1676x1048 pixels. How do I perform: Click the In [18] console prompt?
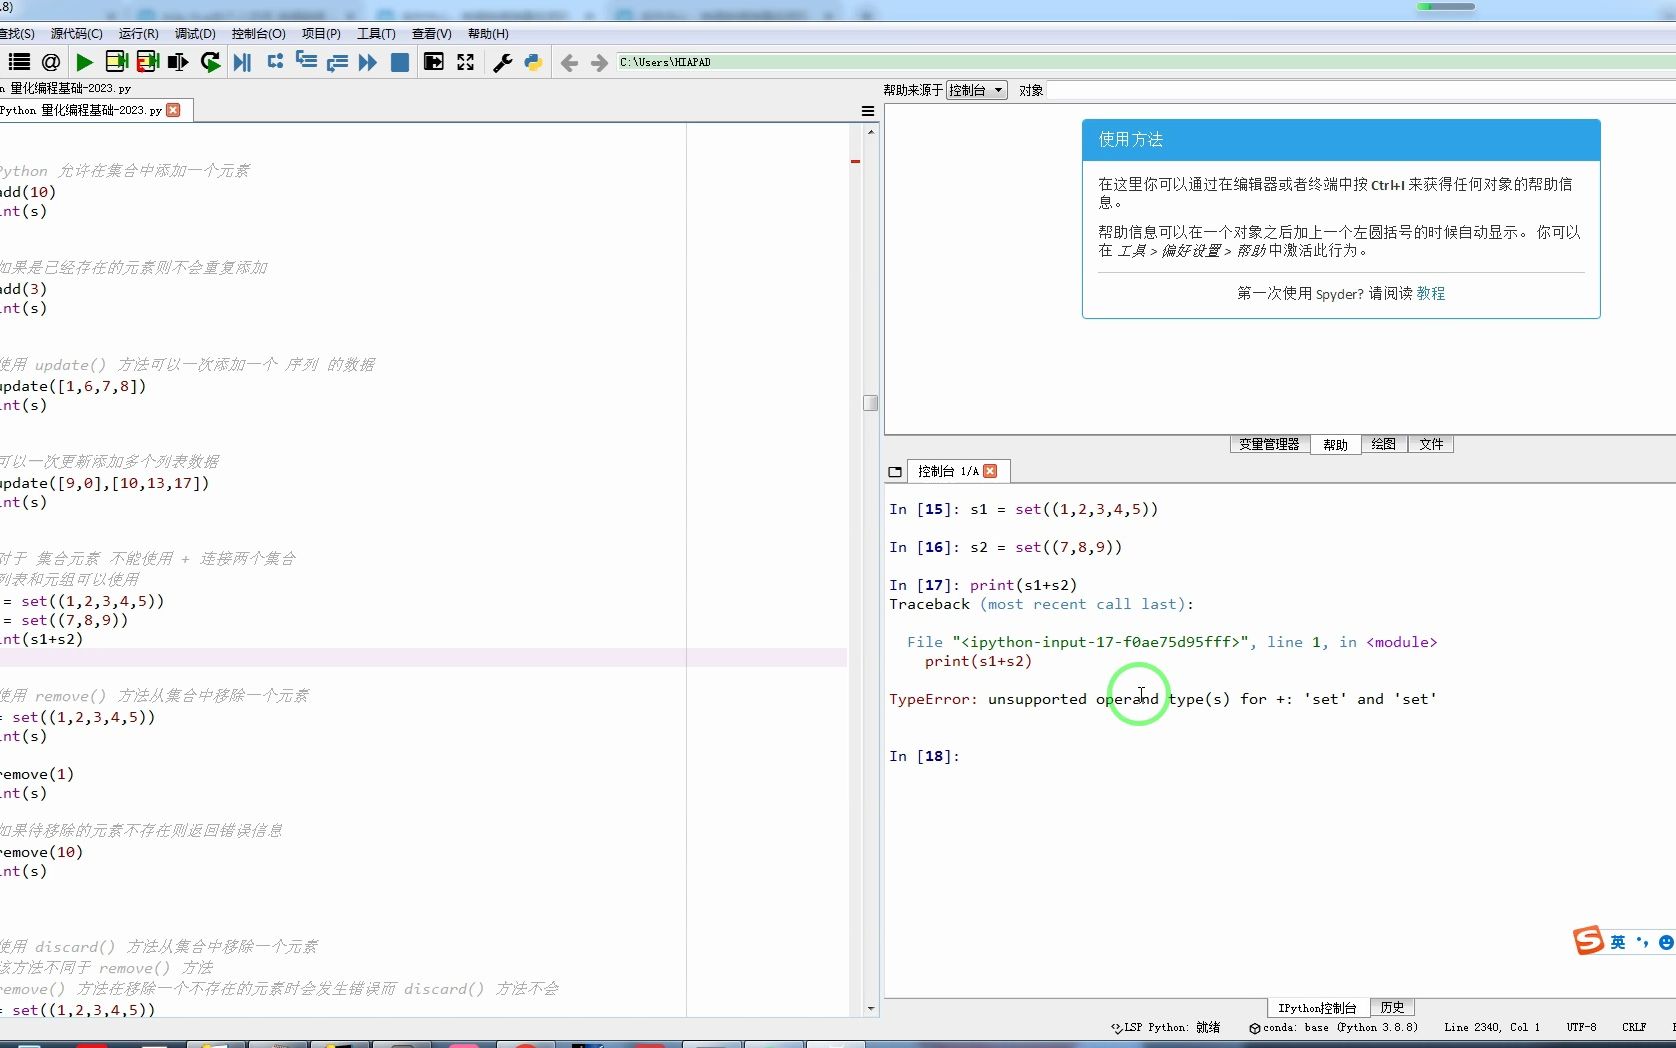click(924, 756)
